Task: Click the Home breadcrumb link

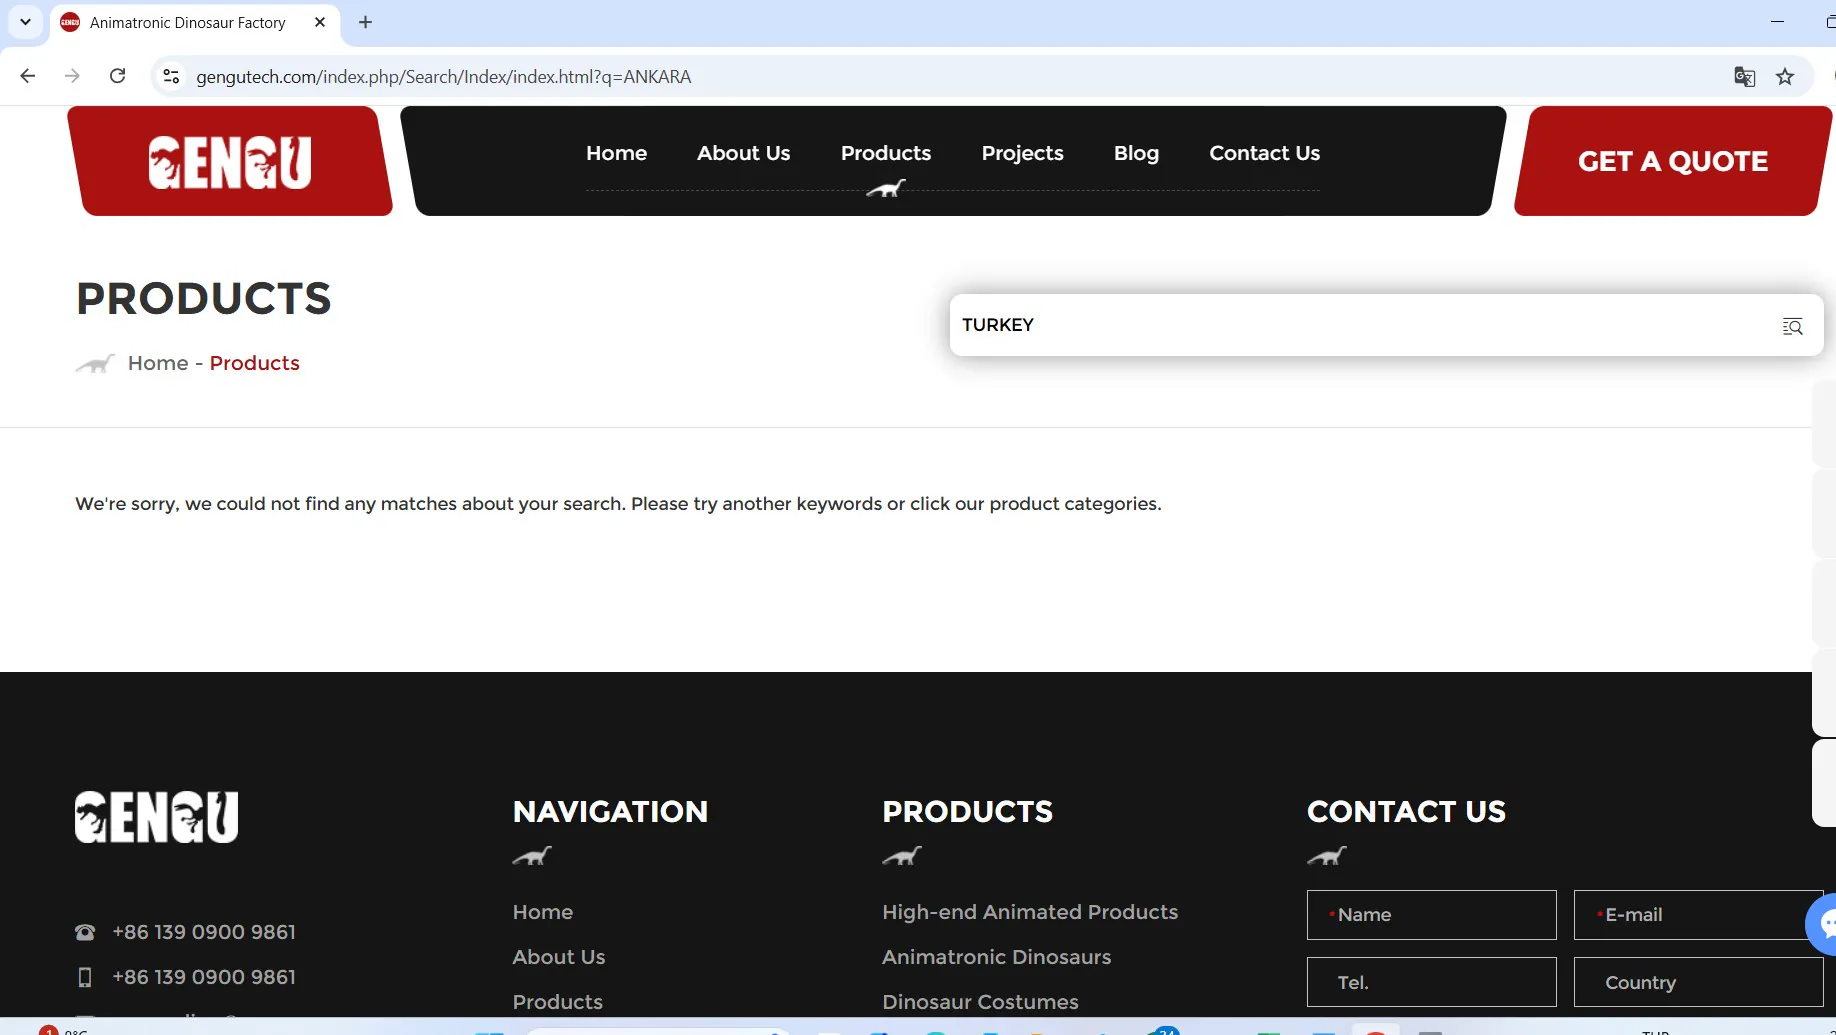Action: click(x=158, y=363)
